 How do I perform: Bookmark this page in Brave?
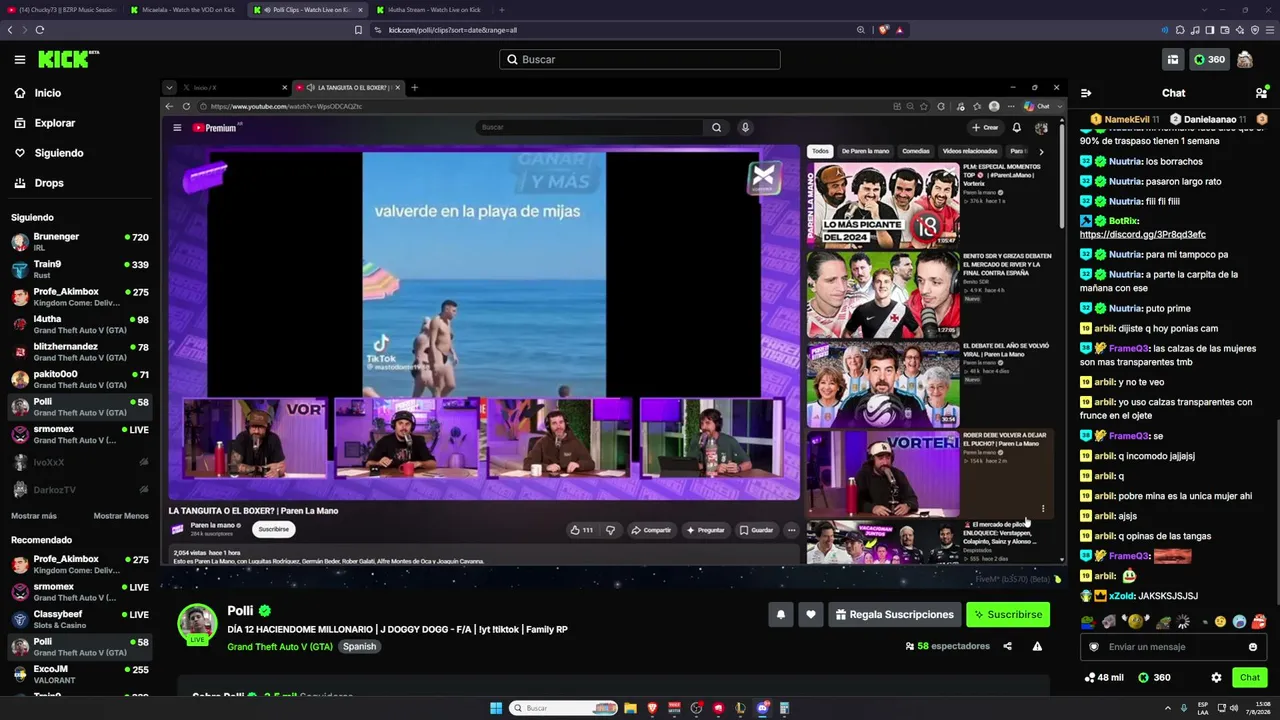(x=358, y=30)
